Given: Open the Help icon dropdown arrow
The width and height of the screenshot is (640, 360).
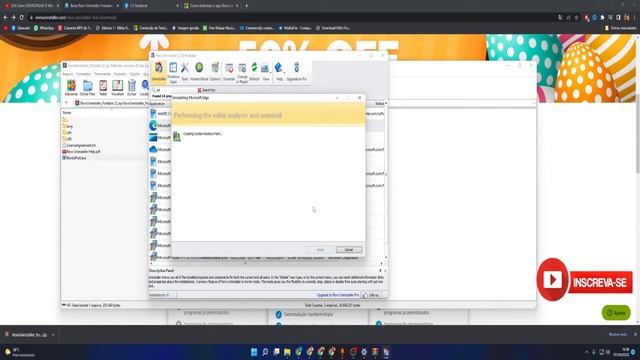Looking at the screenshot, I should [284, 73].
